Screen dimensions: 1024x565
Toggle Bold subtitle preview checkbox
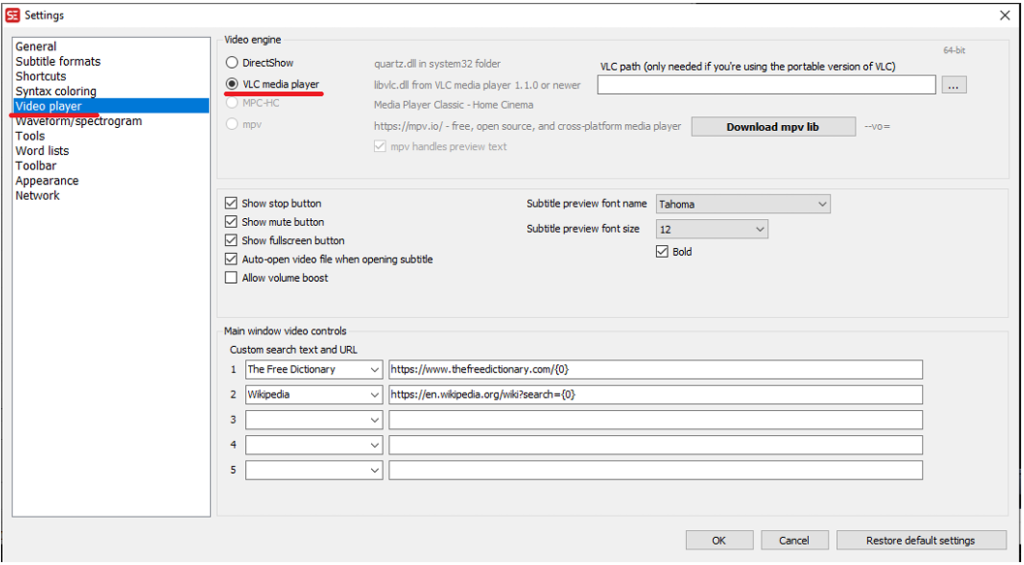(x=662, y=252)
